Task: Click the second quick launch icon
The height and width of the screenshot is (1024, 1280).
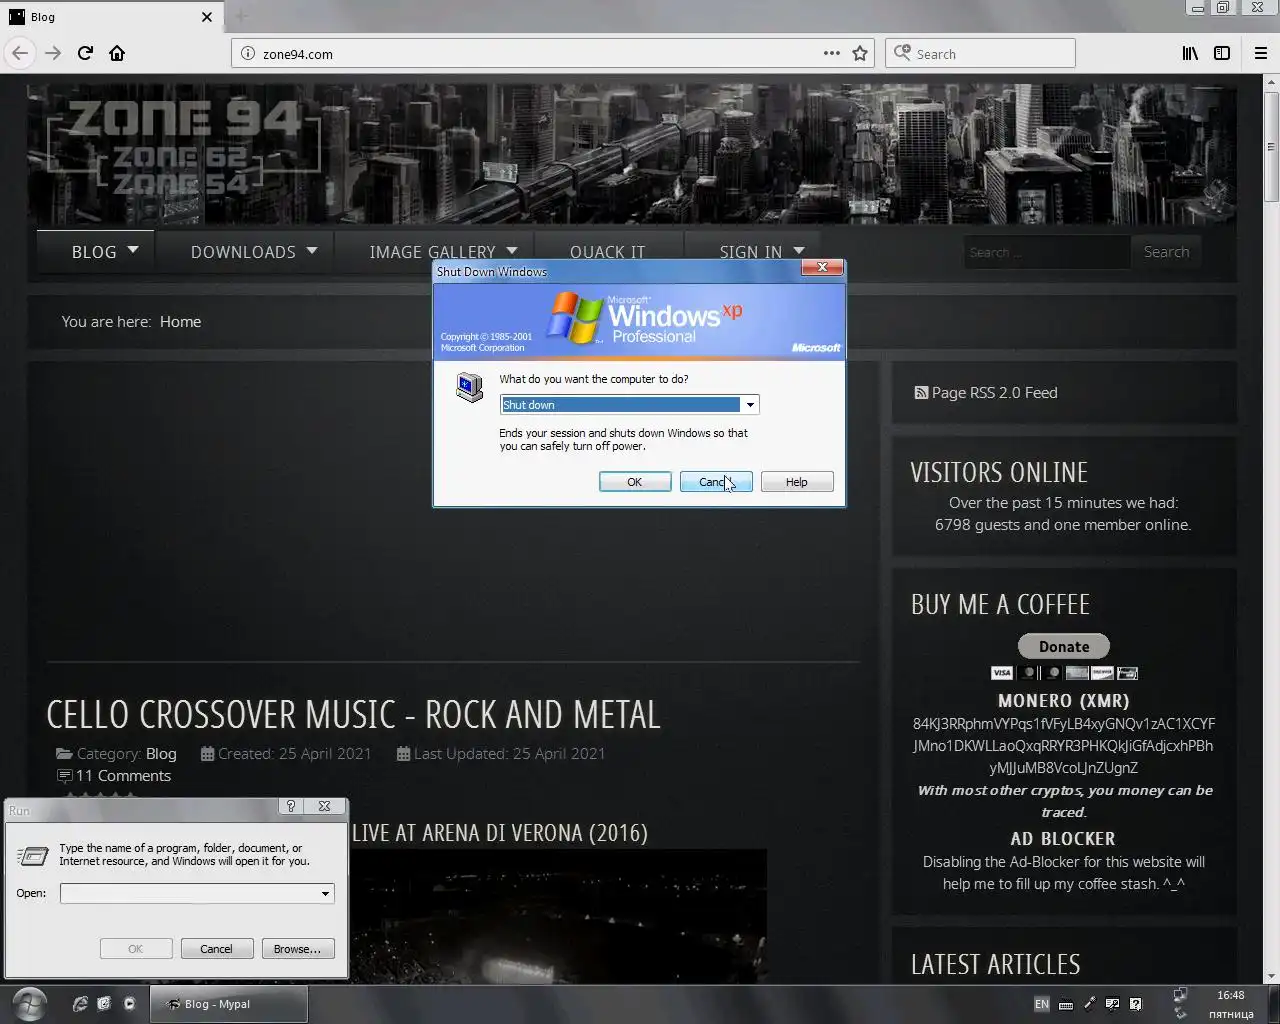Action: click(104, 1004)
